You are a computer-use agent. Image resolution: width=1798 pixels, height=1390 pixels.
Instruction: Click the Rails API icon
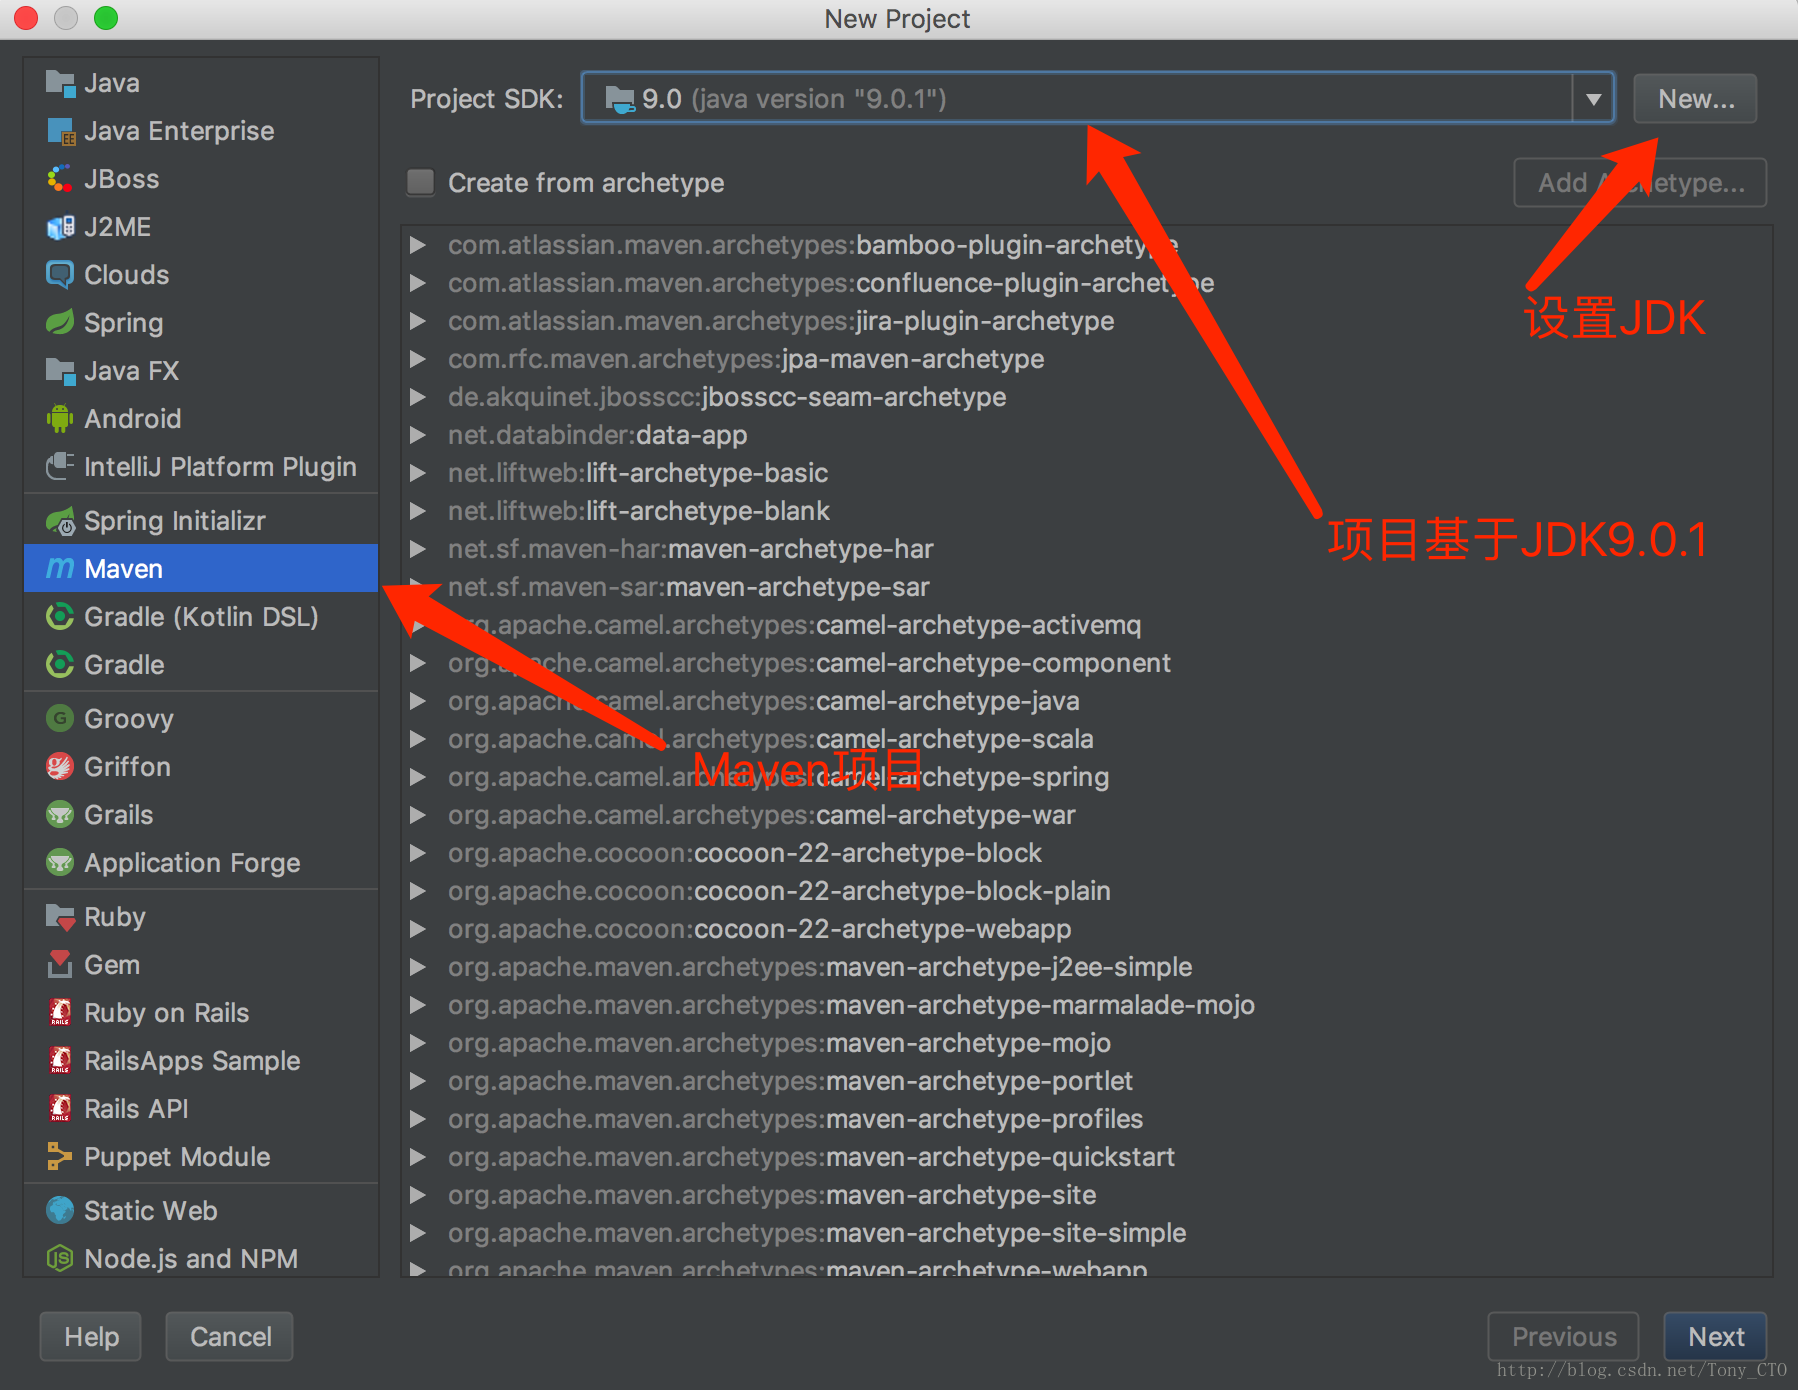(60, 1109)
